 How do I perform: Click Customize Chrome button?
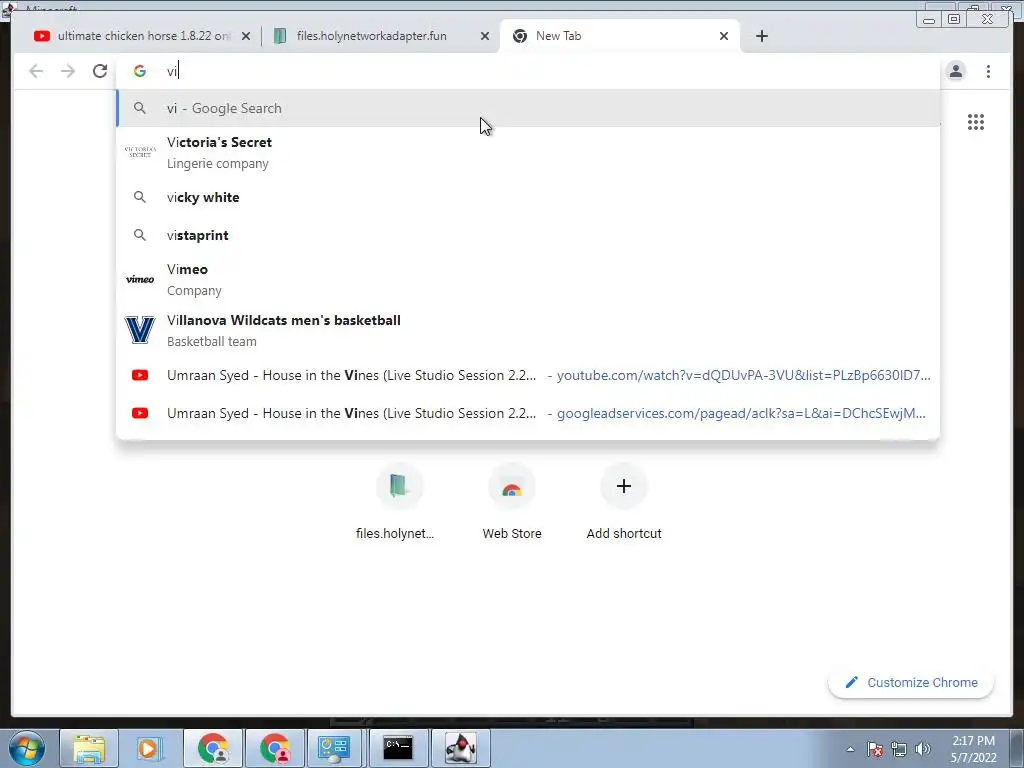click(x=911, y=682)
